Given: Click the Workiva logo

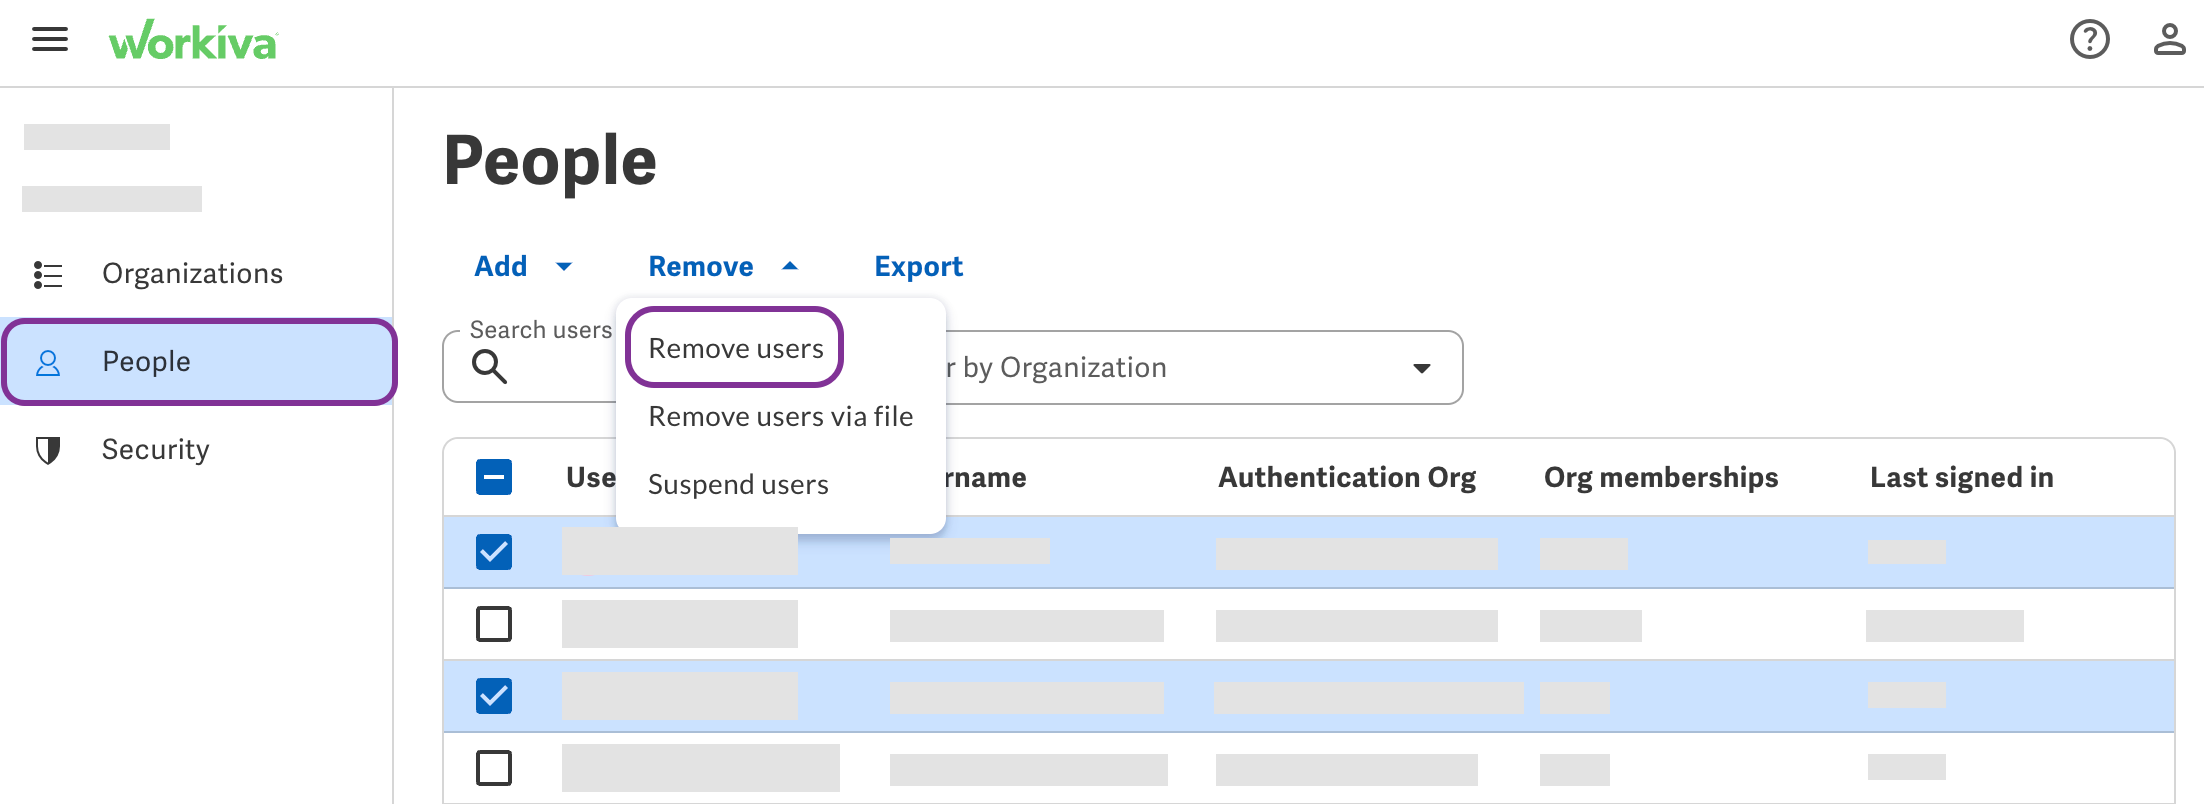Looking at the screenshot, I should 193,41.
